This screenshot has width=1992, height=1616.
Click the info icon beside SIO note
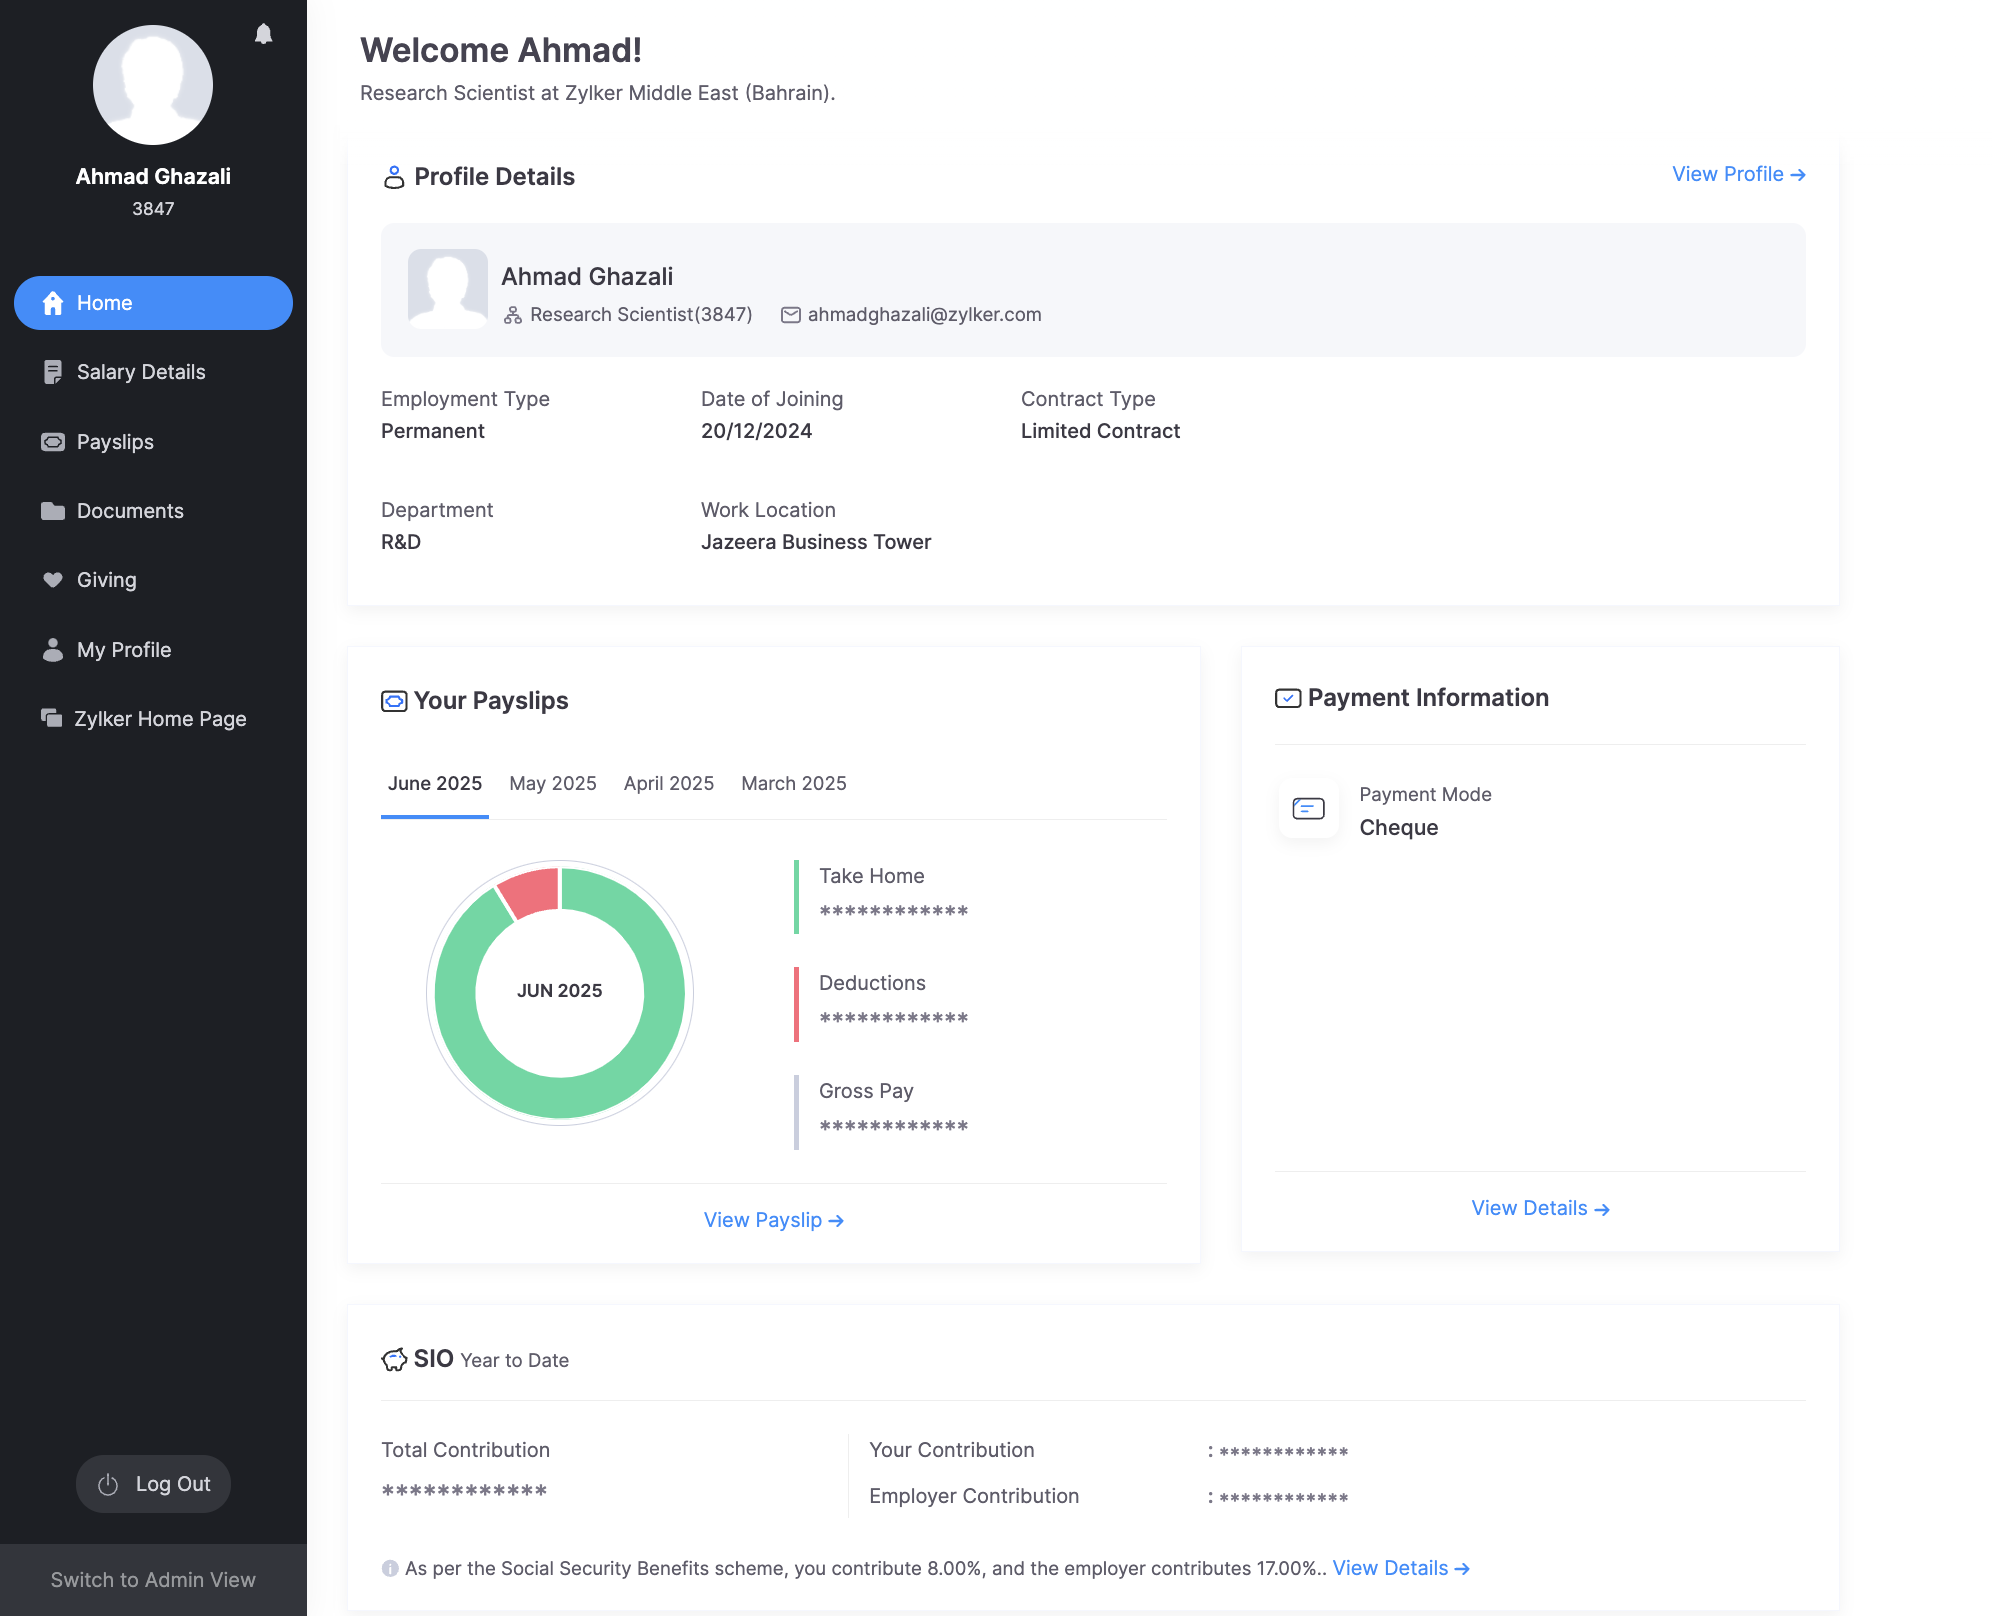tap(390, 1568)
